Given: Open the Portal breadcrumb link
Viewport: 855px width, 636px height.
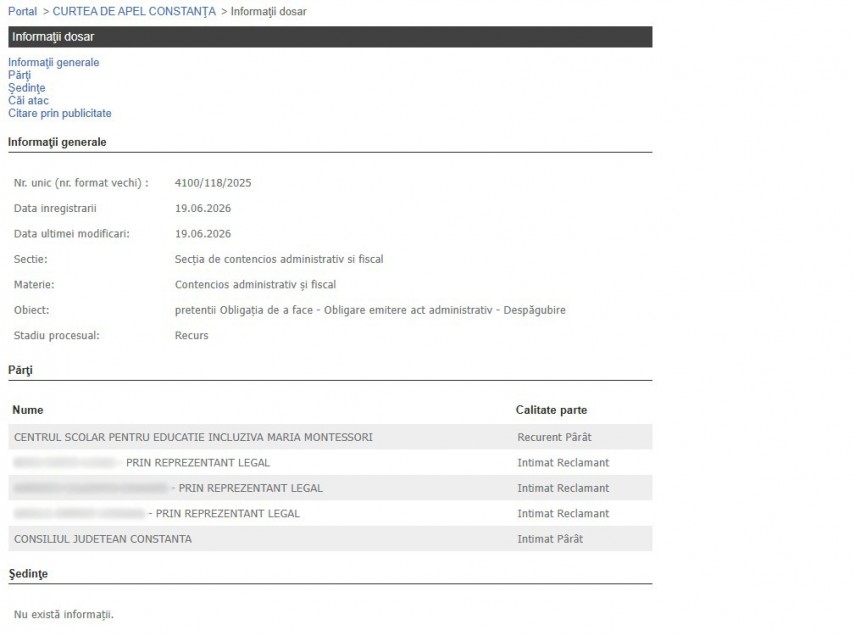Looking at the screenshot, I should click(22, 11).
